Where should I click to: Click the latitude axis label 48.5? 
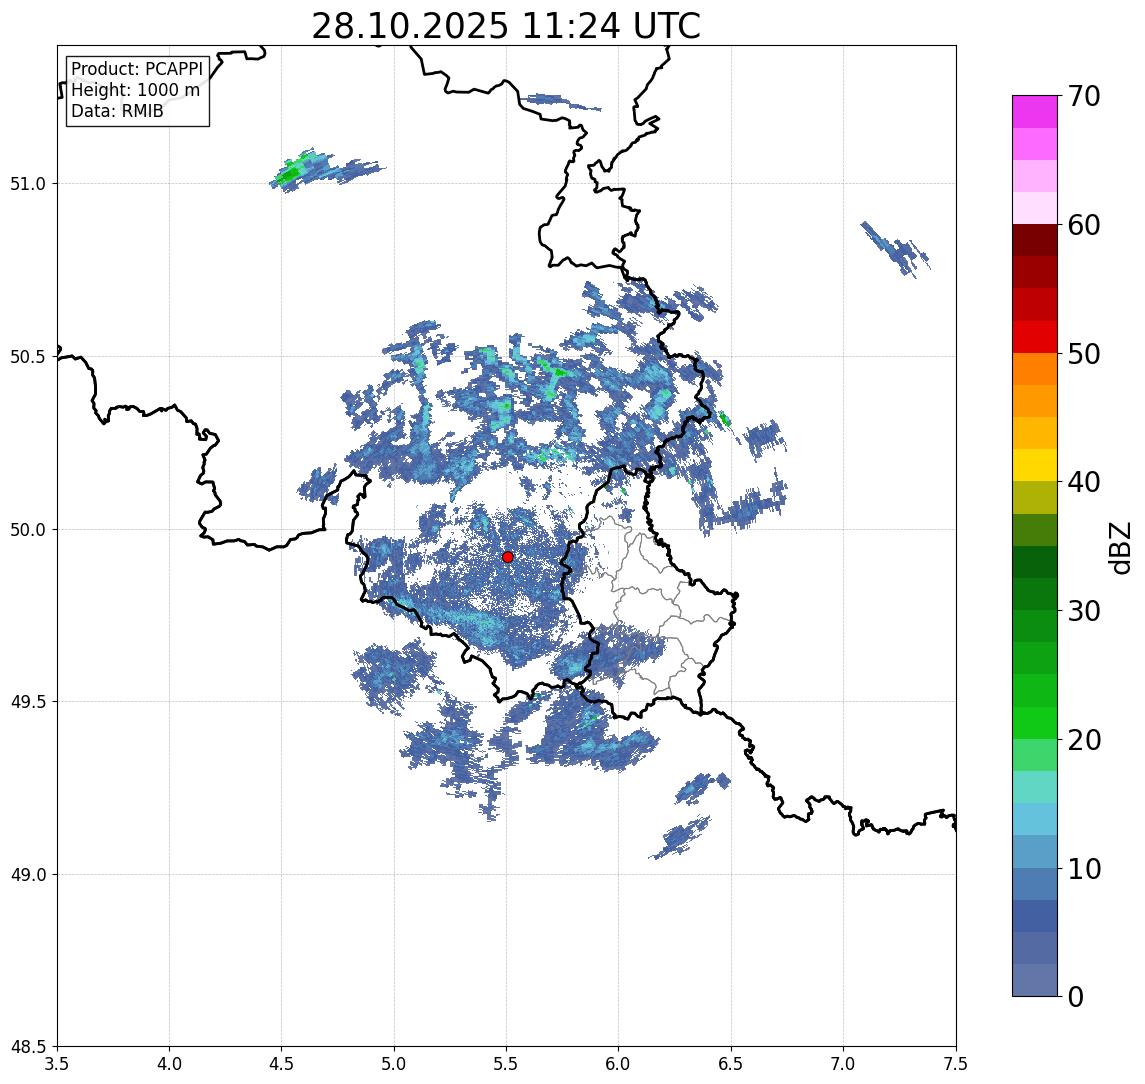pyautogui.click(x=28, y=1047)
